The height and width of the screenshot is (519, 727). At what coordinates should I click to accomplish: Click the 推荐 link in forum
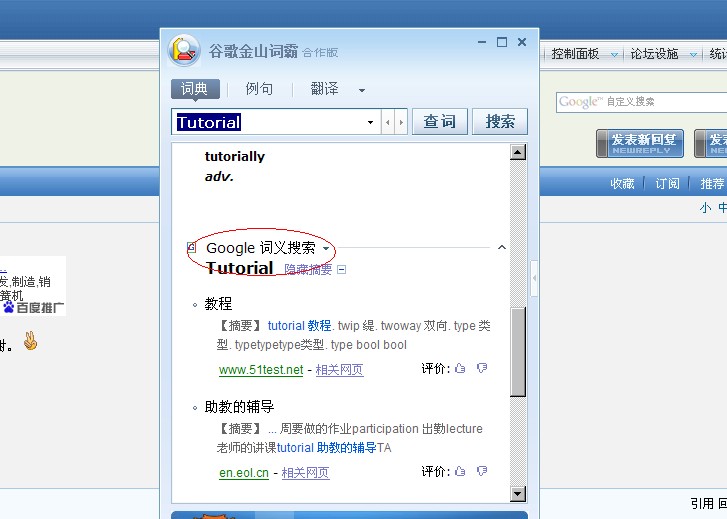[x=712, y=184]
